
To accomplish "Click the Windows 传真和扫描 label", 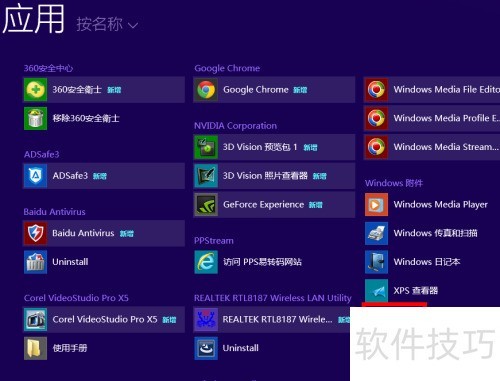I will click(435, 233).
